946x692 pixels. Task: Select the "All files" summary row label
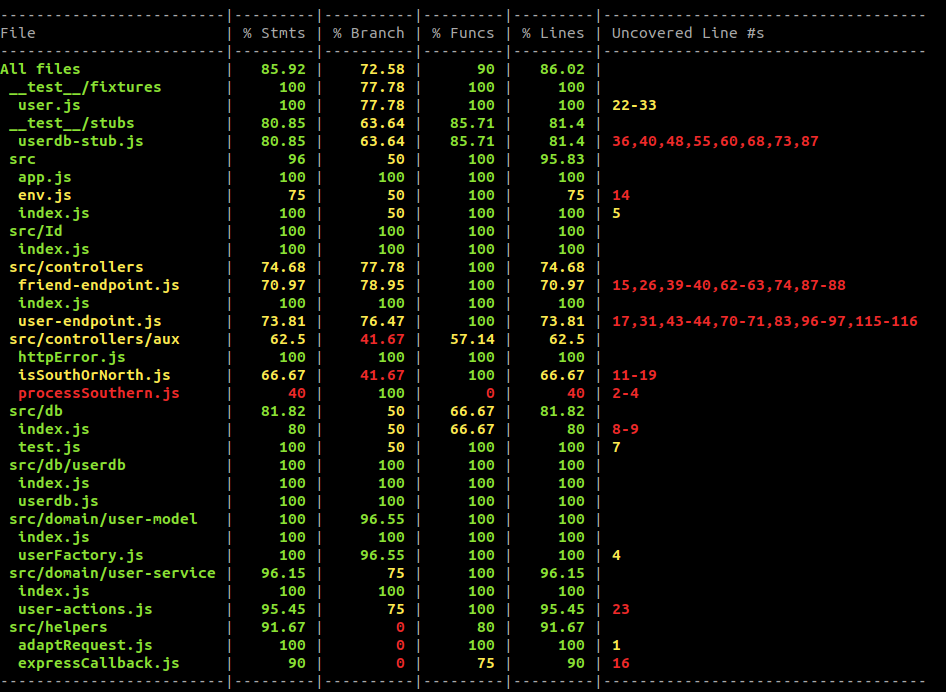[x=40, y=69]
